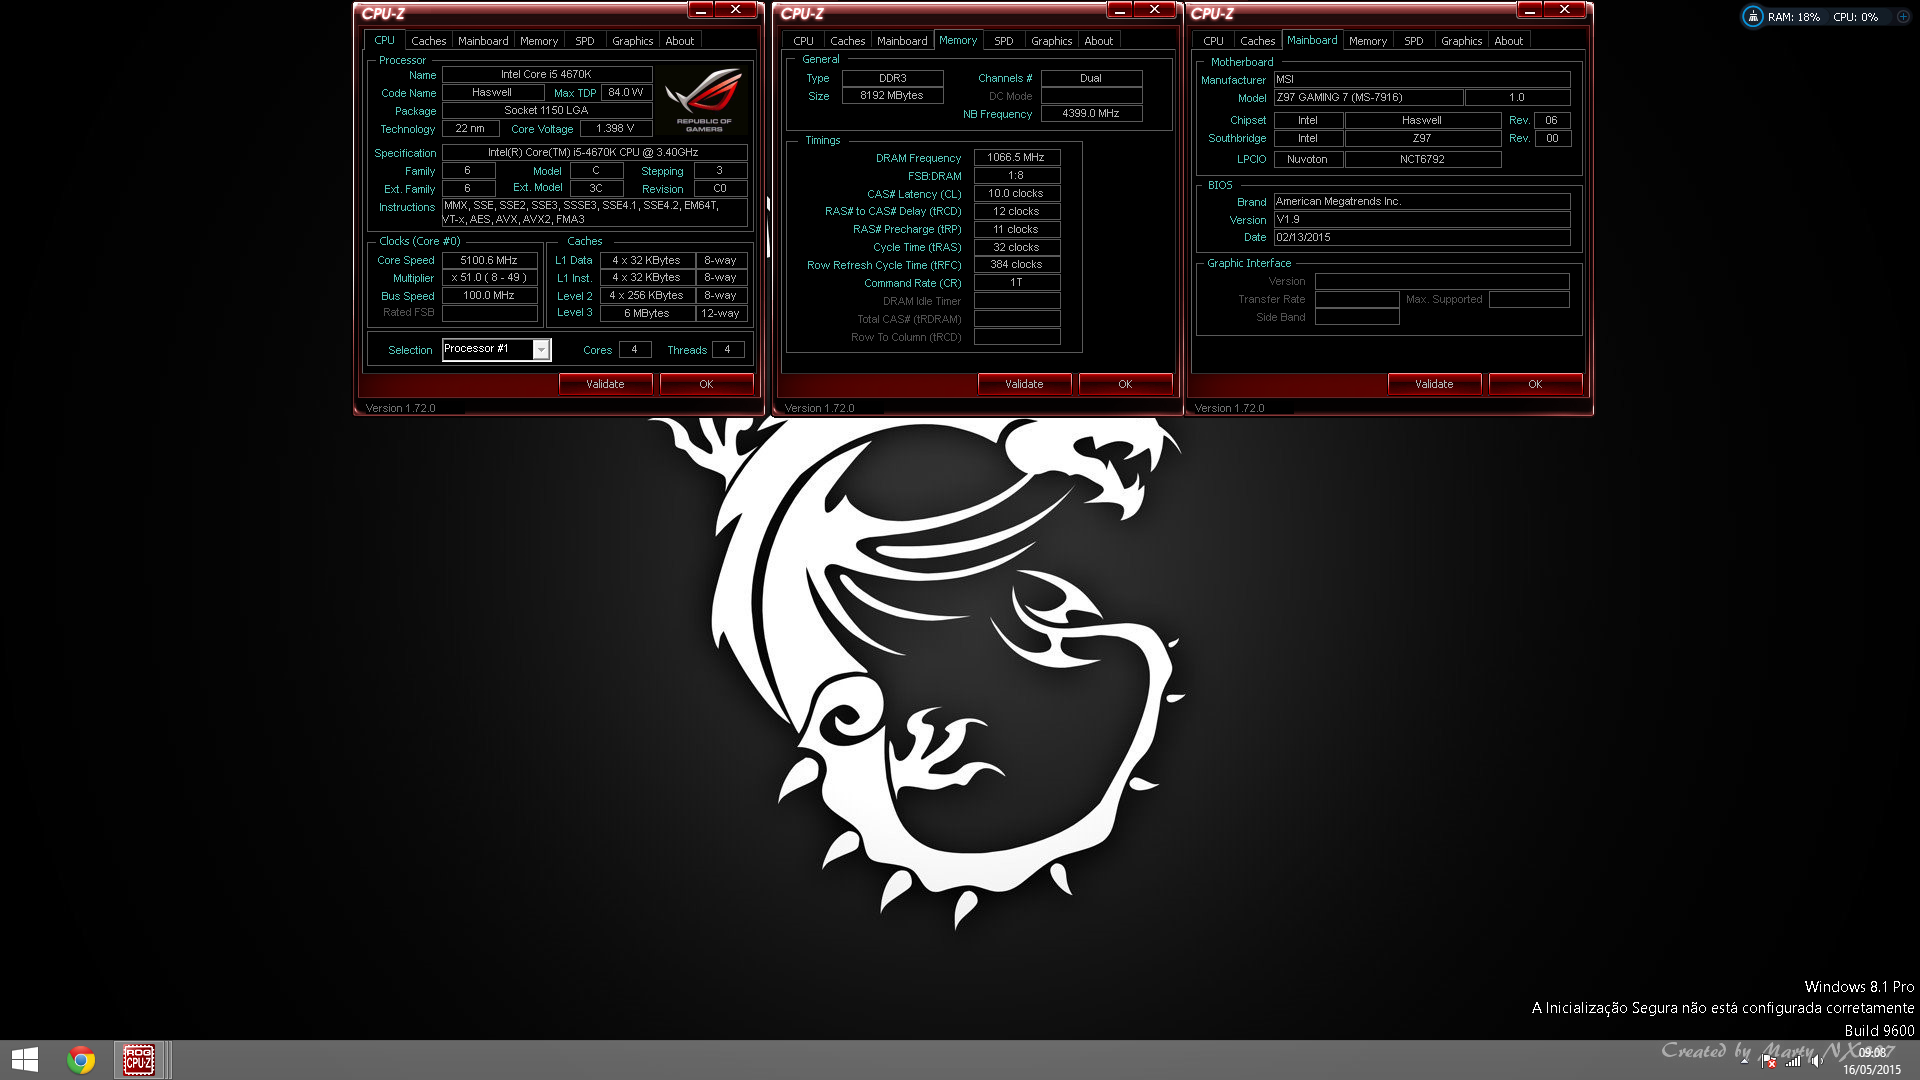
Task: Click the Core Voltage value '1.398 V'
Action: point(615,128)
